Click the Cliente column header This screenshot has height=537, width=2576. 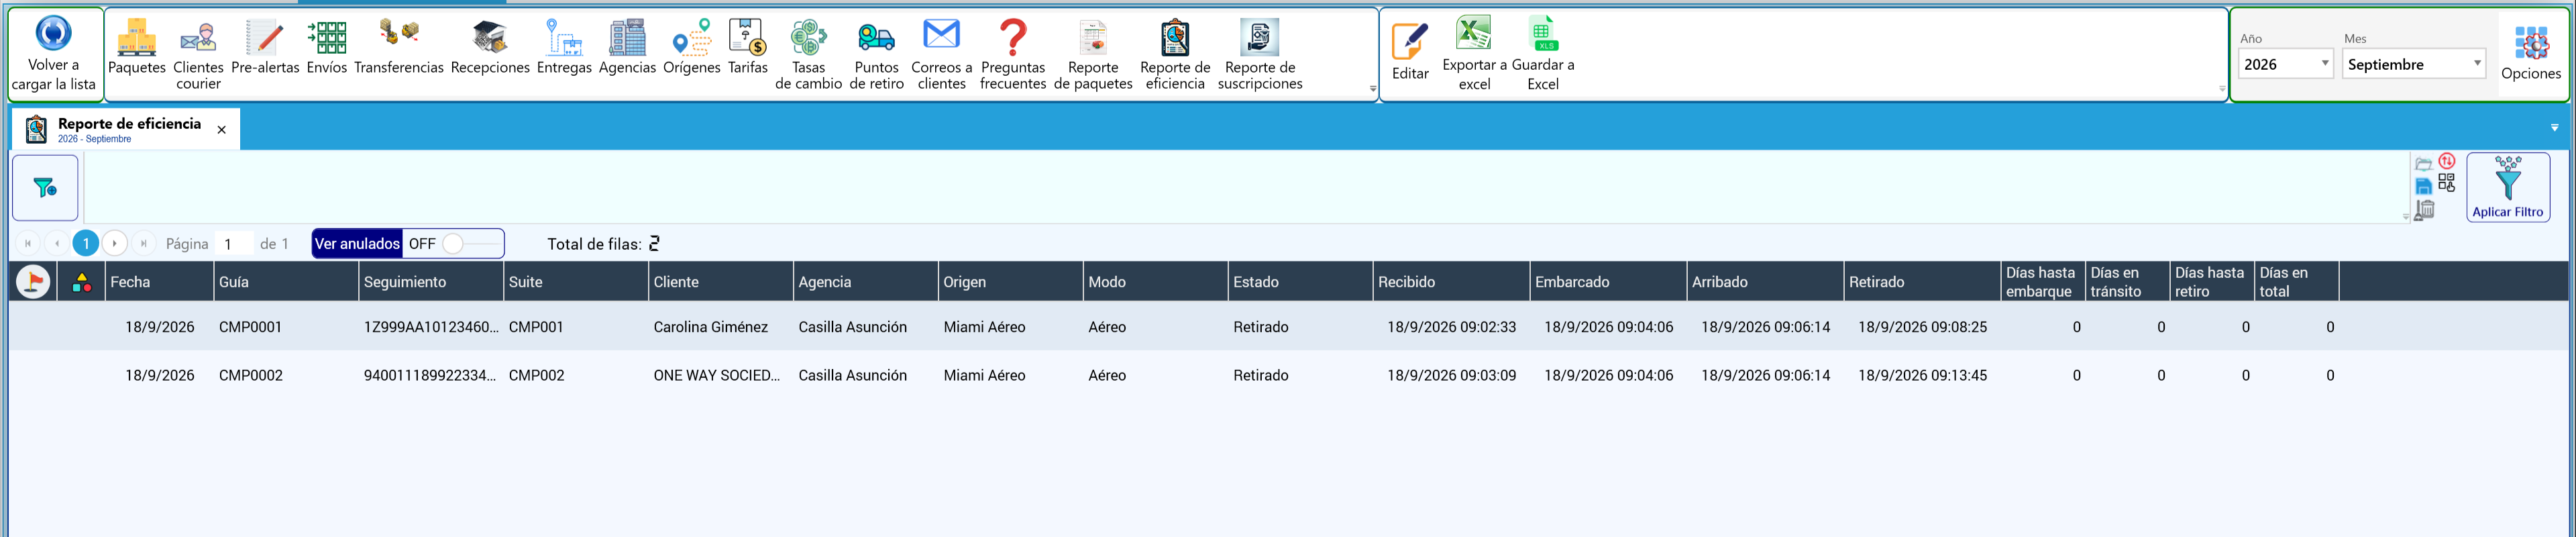click(x=720, y=282)
